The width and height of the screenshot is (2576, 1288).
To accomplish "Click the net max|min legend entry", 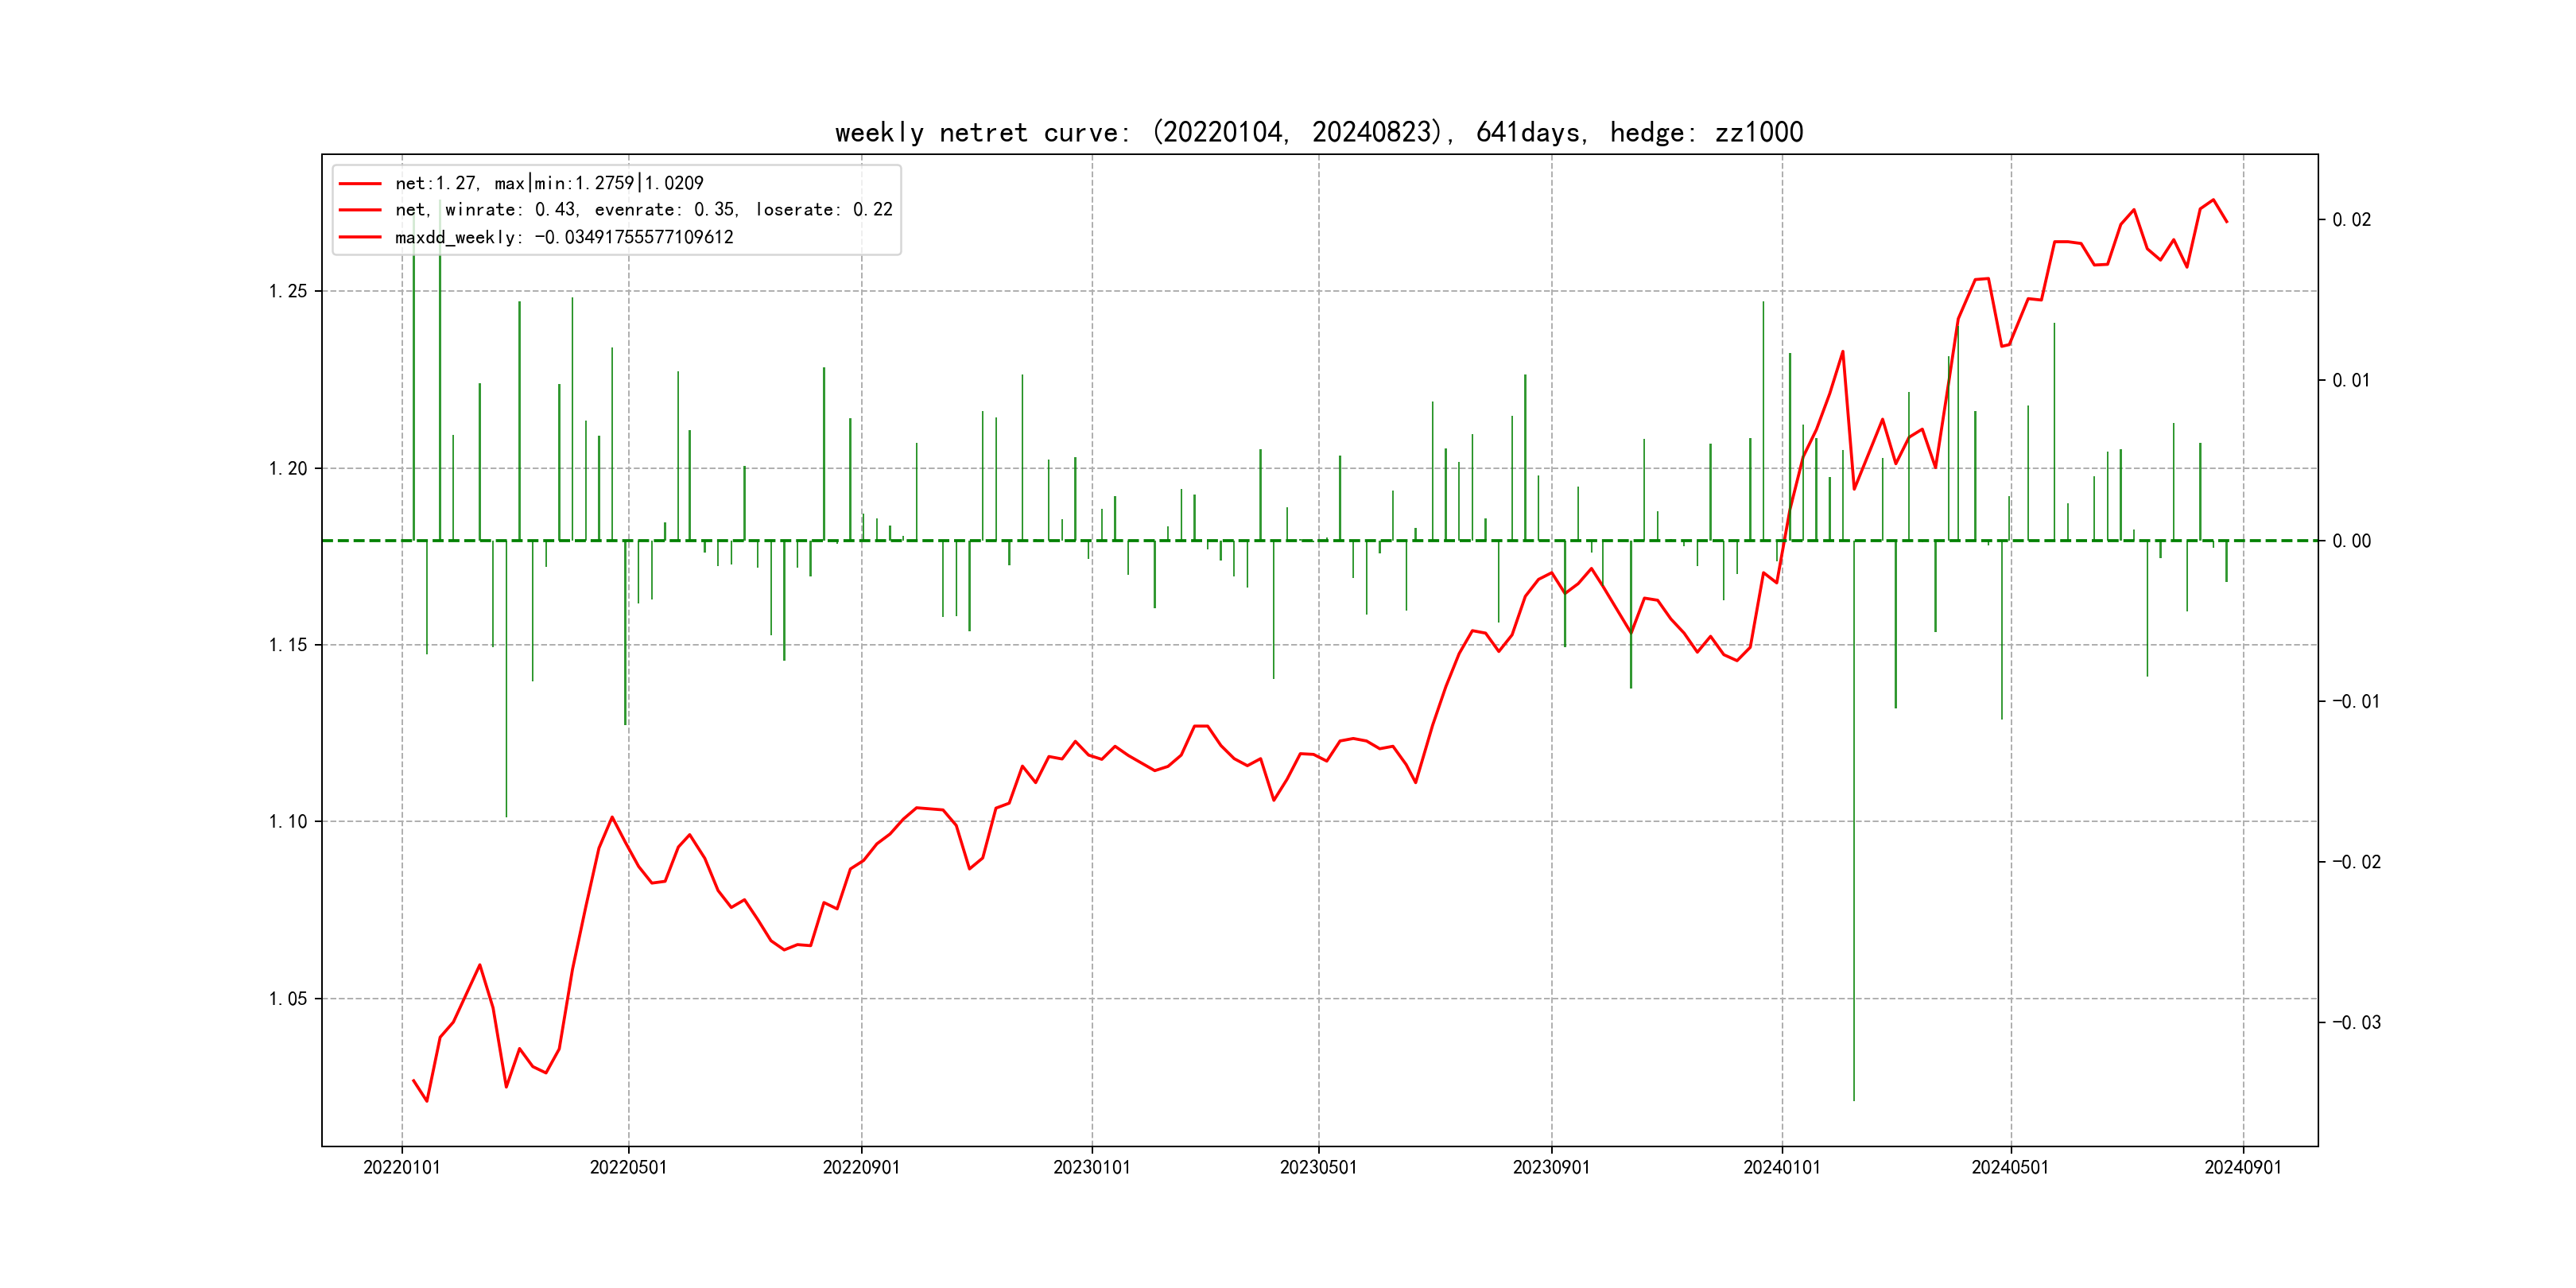I will click(549, 183).
